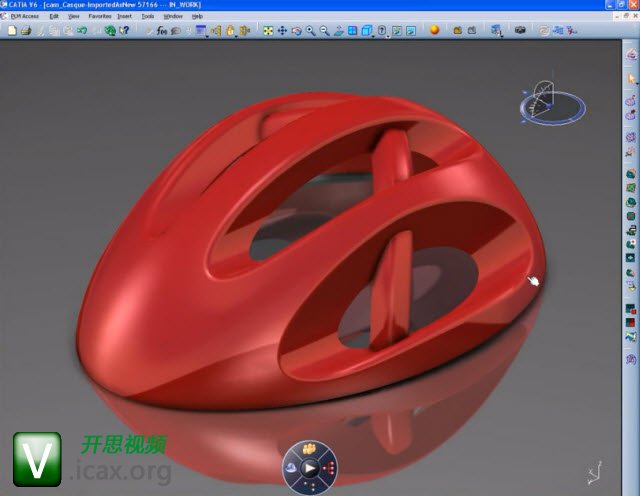This screenshot has height=496, width=640.
Task: Open the Help menu
Action: point(197,16)
